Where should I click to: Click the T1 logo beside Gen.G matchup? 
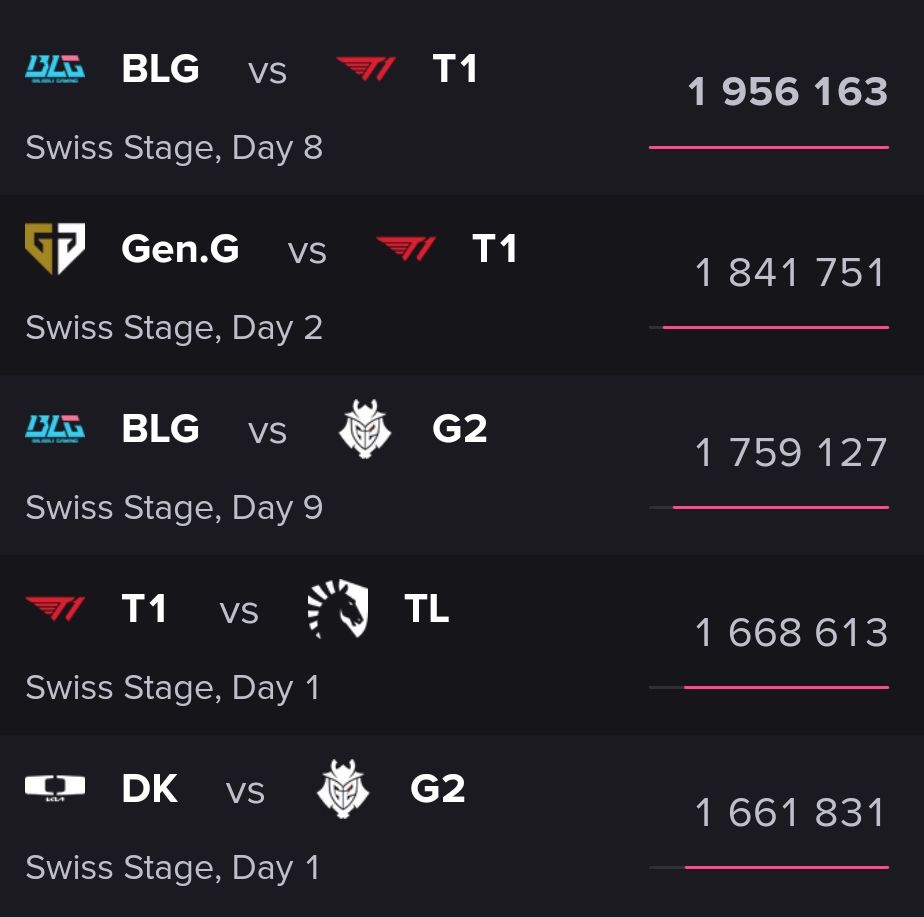(406, 249)
